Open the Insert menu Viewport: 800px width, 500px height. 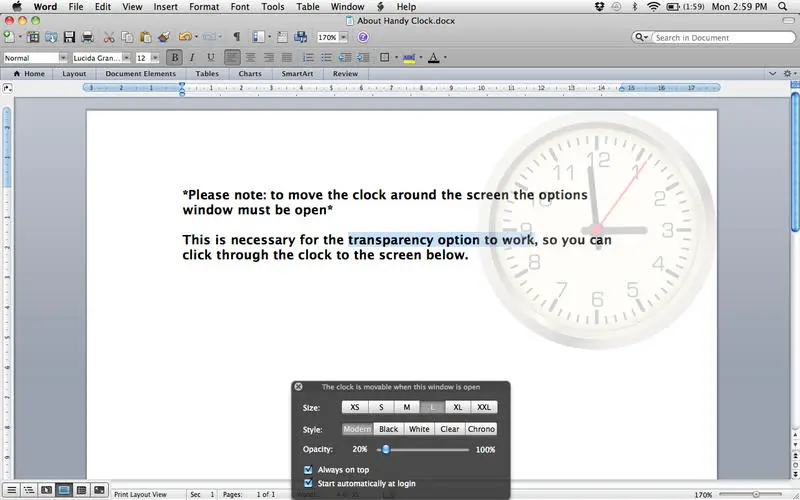pyautogui.click(x=165, y=7)
